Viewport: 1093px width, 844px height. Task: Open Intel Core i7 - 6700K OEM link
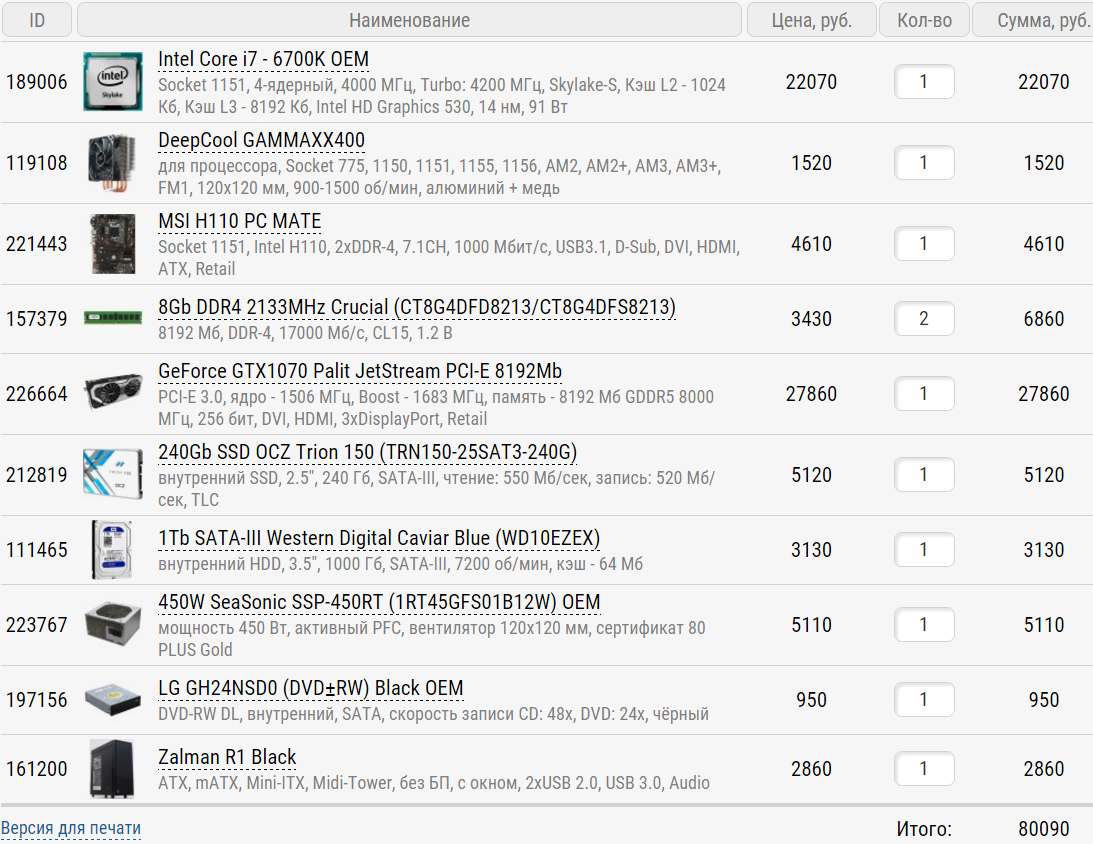tap(263, 59)
